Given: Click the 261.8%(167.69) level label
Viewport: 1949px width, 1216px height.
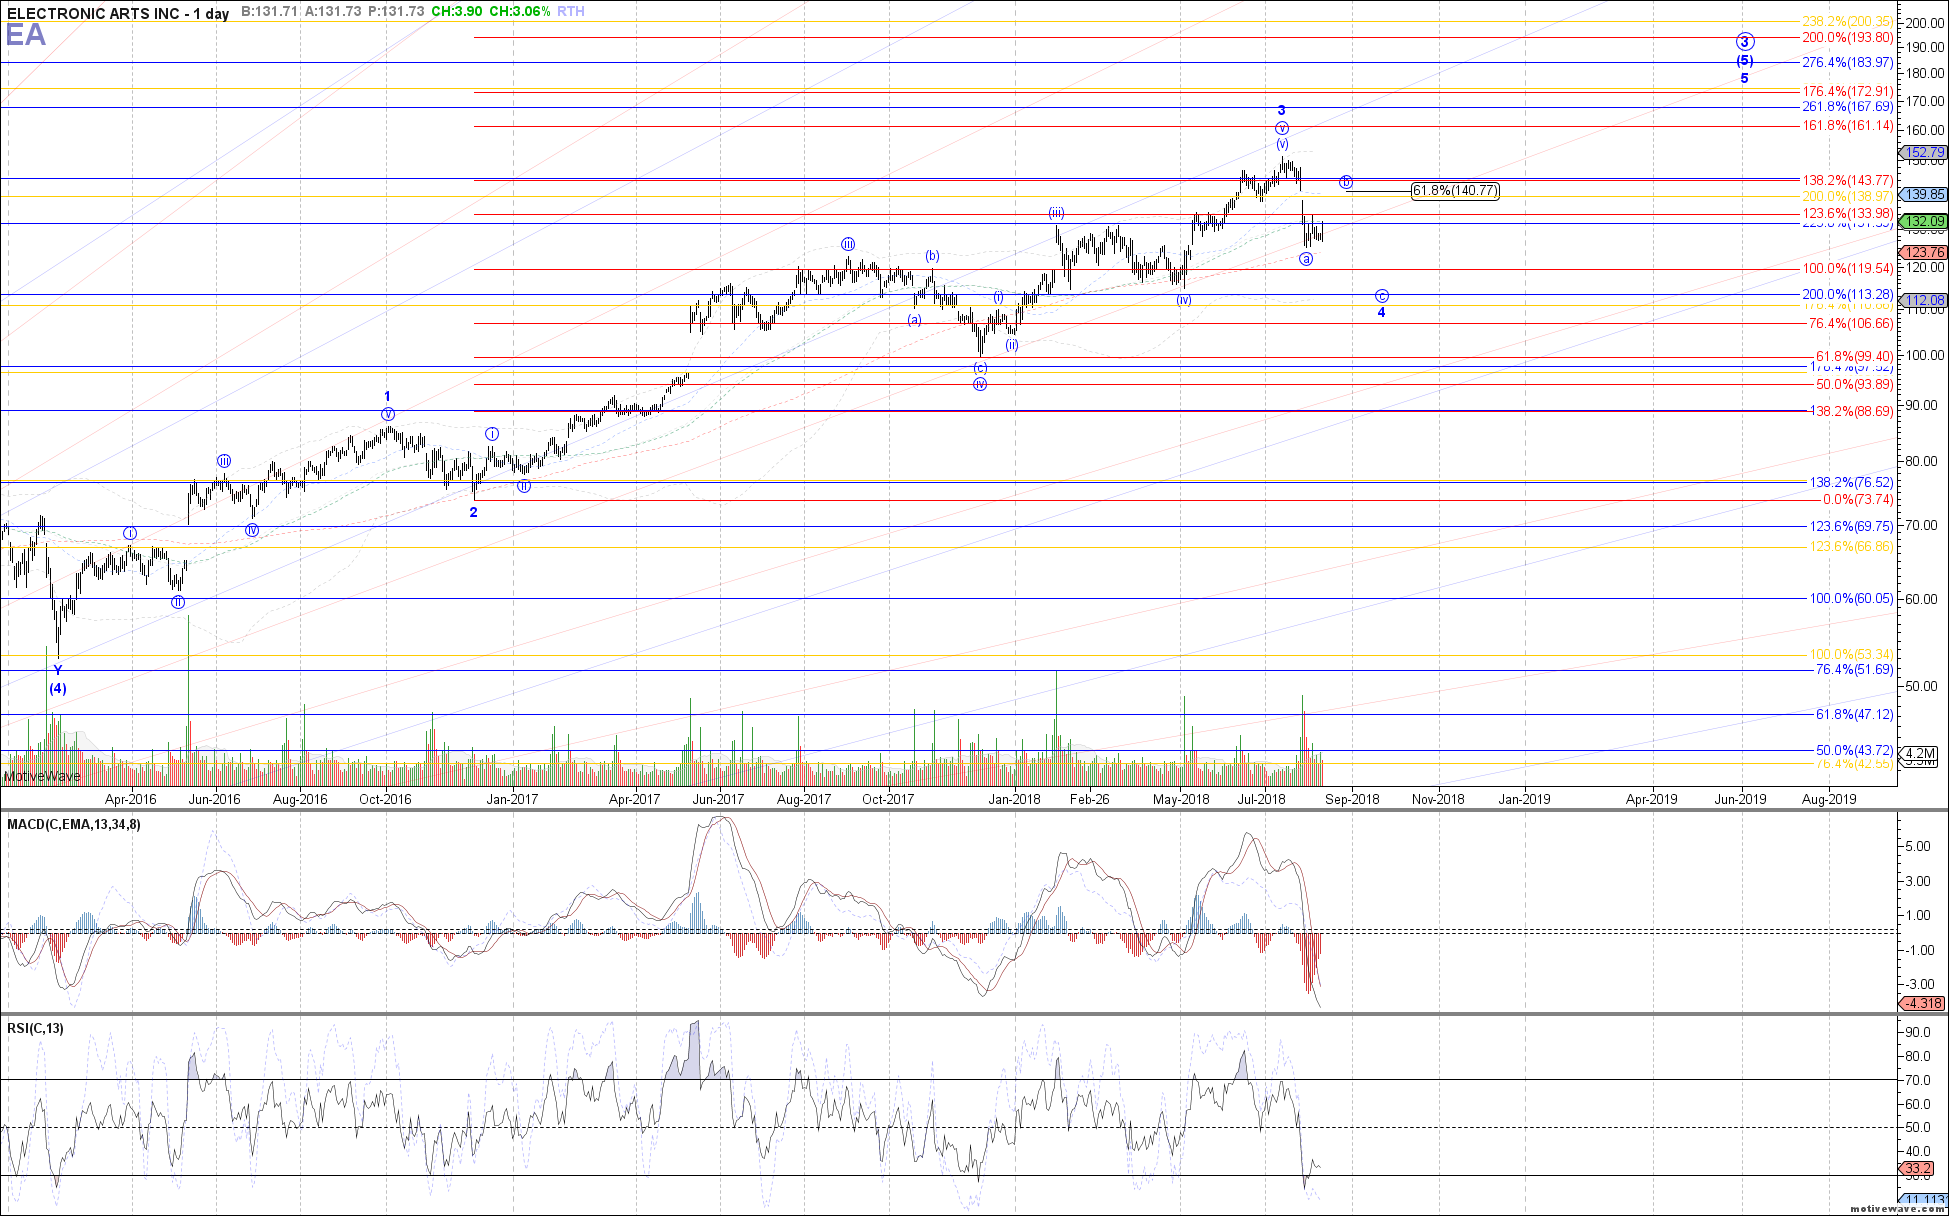Looking at the screenshot, I should pos(1848,107).
